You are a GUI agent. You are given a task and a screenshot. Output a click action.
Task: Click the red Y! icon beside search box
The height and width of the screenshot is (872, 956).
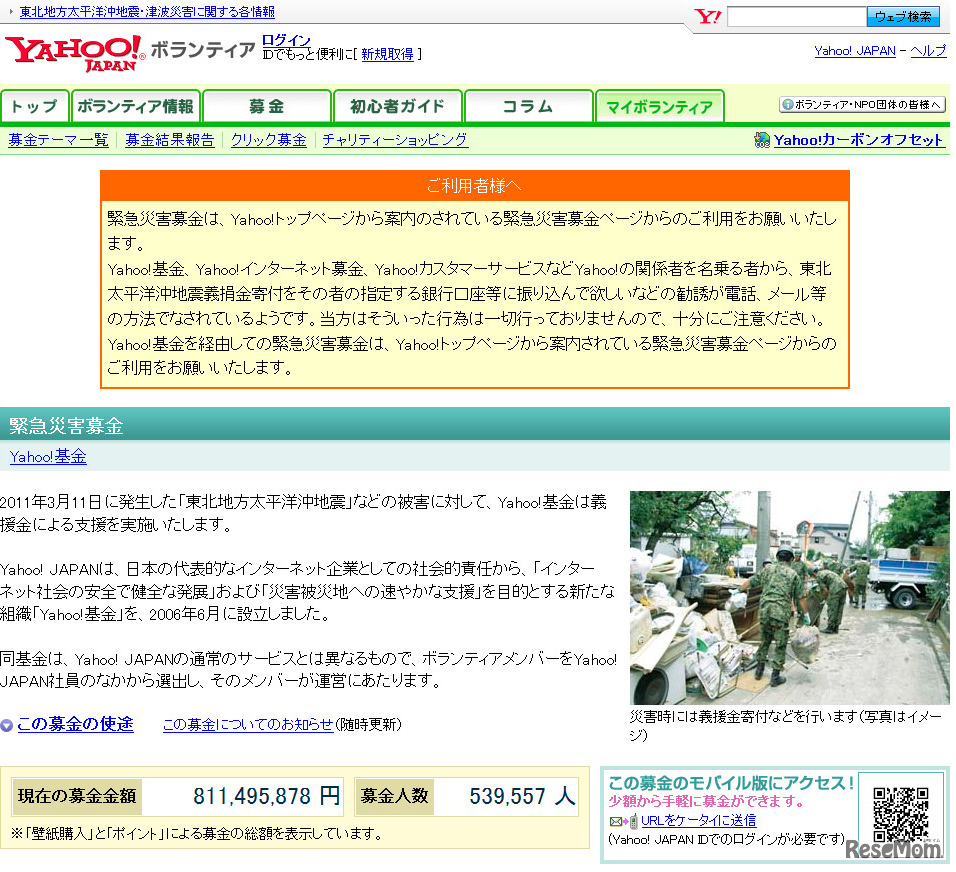point(708,16)
